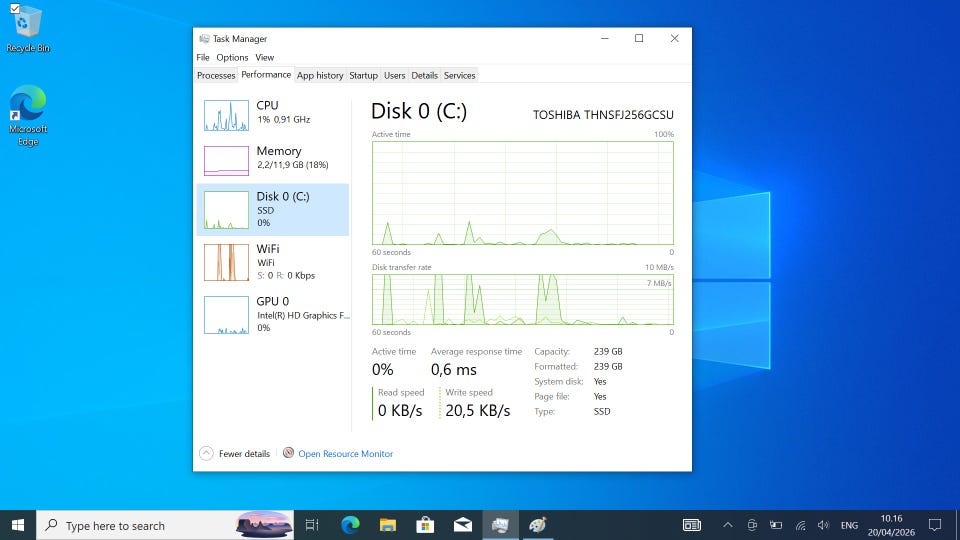This screenshot has height=540, width=960.
Task: Go to the Startup tab
Action: (x=363, y=75)
